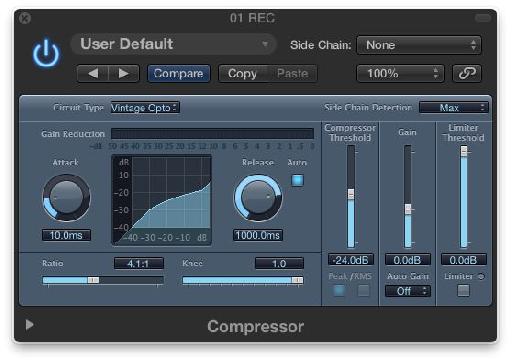This screenshot has height=363, width=512.
Task: Click the Ratio slider handle
Action: click(93, 280)
